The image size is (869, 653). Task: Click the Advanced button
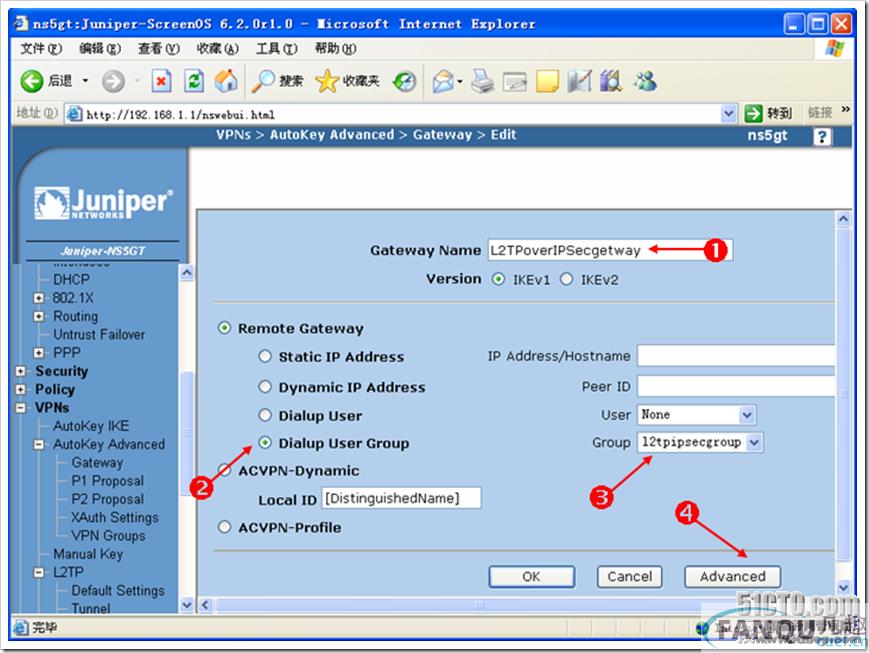[x=732, y=577]
